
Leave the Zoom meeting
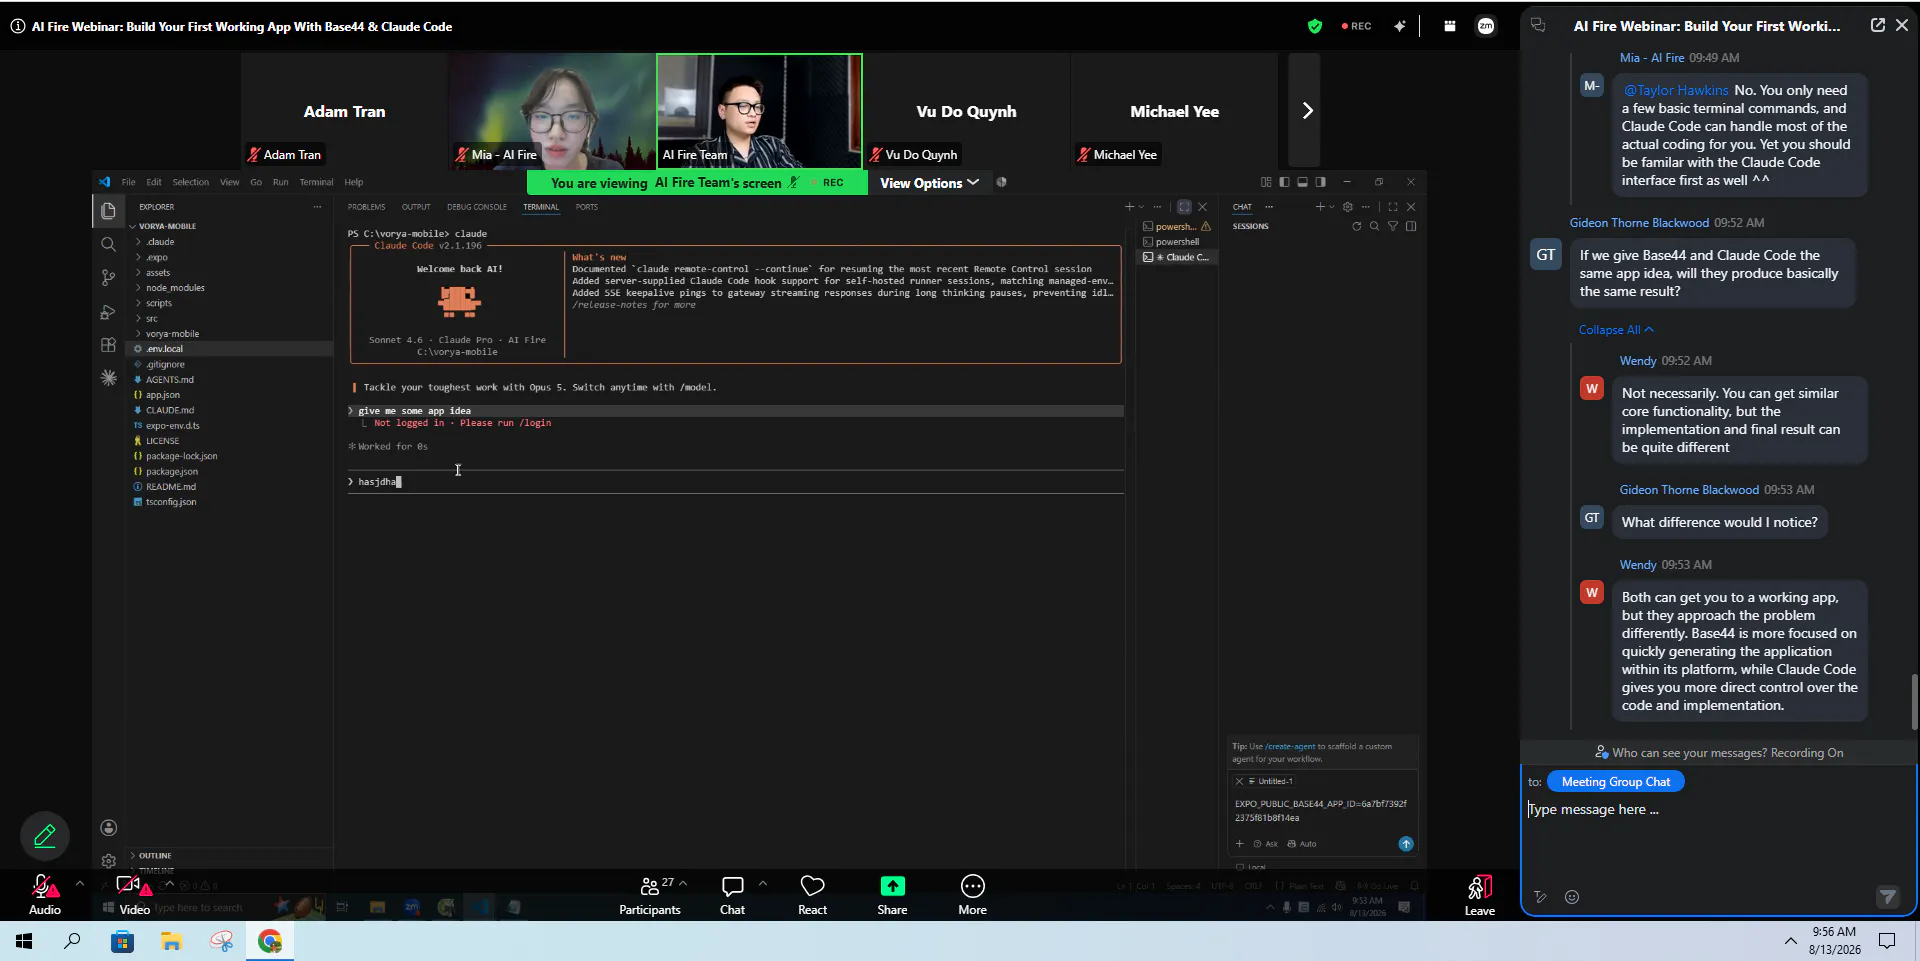1480,895
